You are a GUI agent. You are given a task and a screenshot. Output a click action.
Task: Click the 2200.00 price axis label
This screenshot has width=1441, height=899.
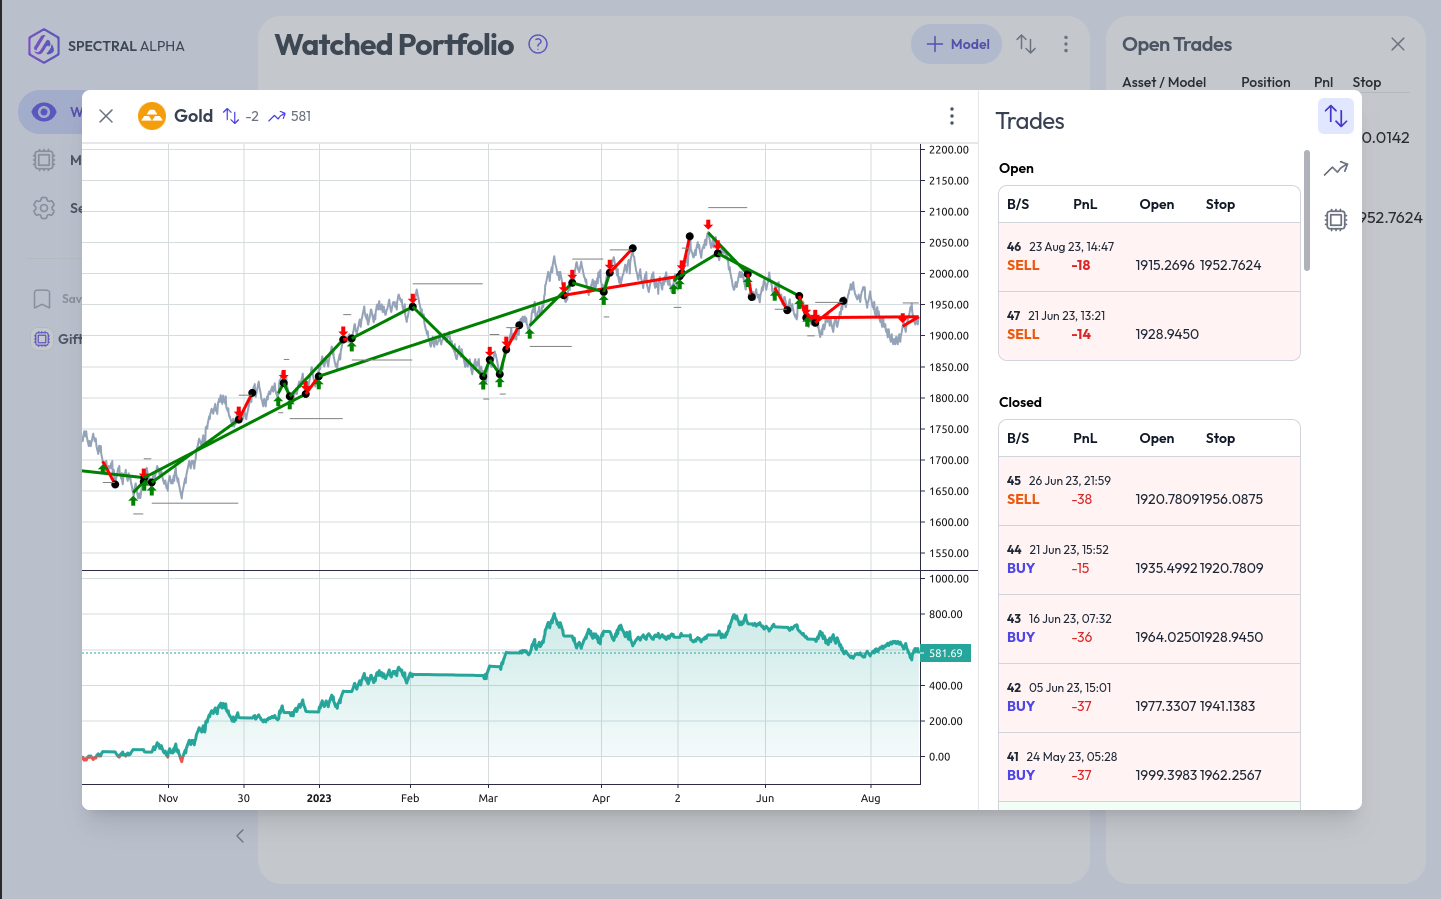[949, 150]
